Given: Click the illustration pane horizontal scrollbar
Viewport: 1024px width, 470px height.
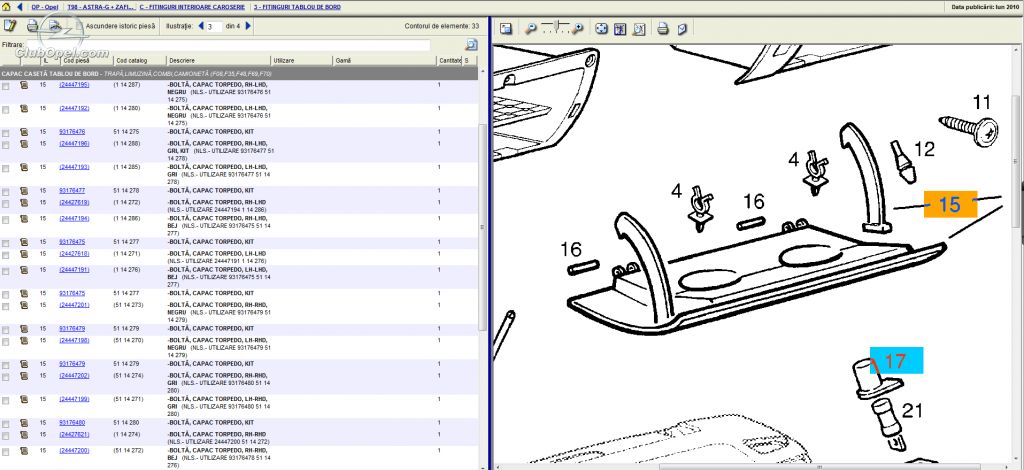Looking at the screenshot, I should [820, 467].
